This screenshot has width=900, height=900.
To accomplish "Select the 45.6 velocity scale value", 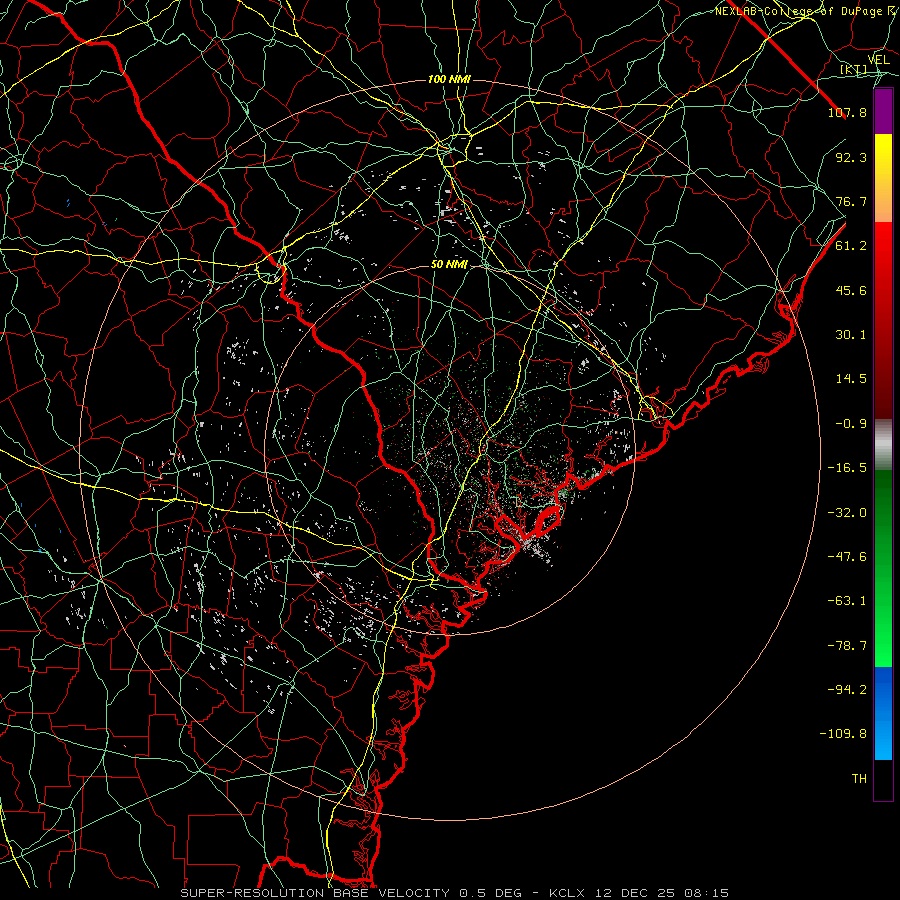I will (851, 290).
